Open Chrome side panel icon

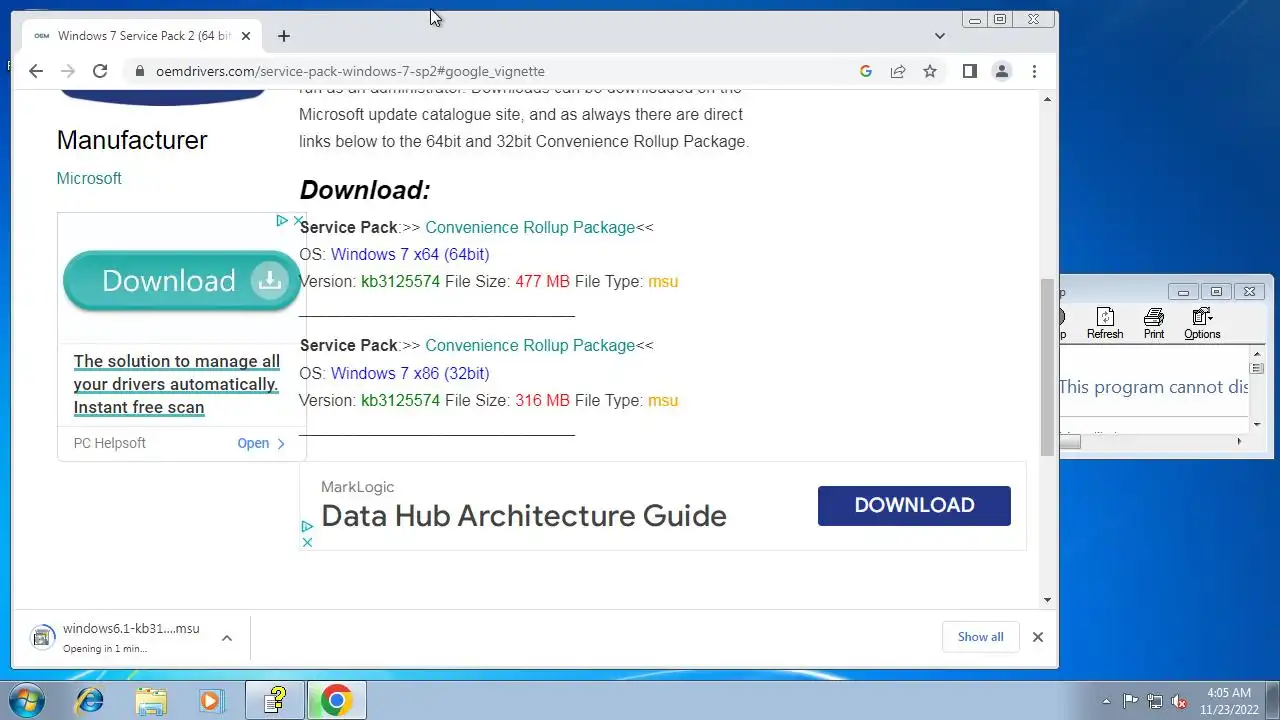[969, 71]
